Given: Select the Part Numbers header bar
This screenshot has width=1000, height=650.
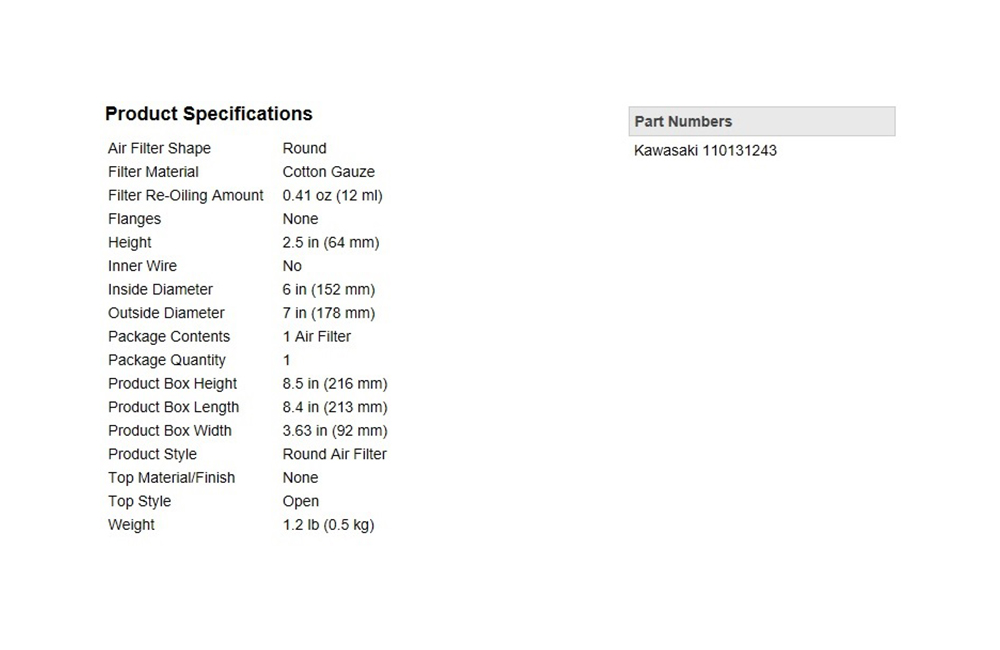Looking at the screenshot, I should (761, 121).
